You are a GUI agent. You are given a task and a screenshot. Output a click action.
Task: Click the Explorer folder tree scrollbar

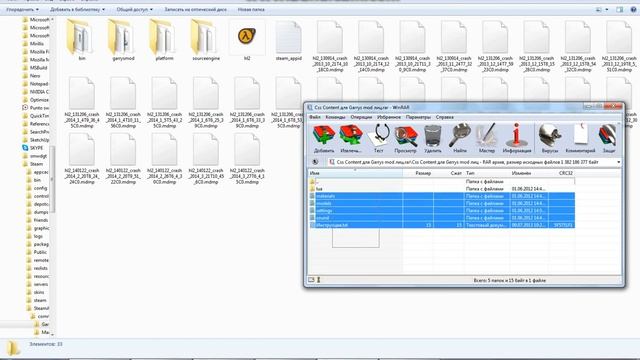[x=52, y=180]
